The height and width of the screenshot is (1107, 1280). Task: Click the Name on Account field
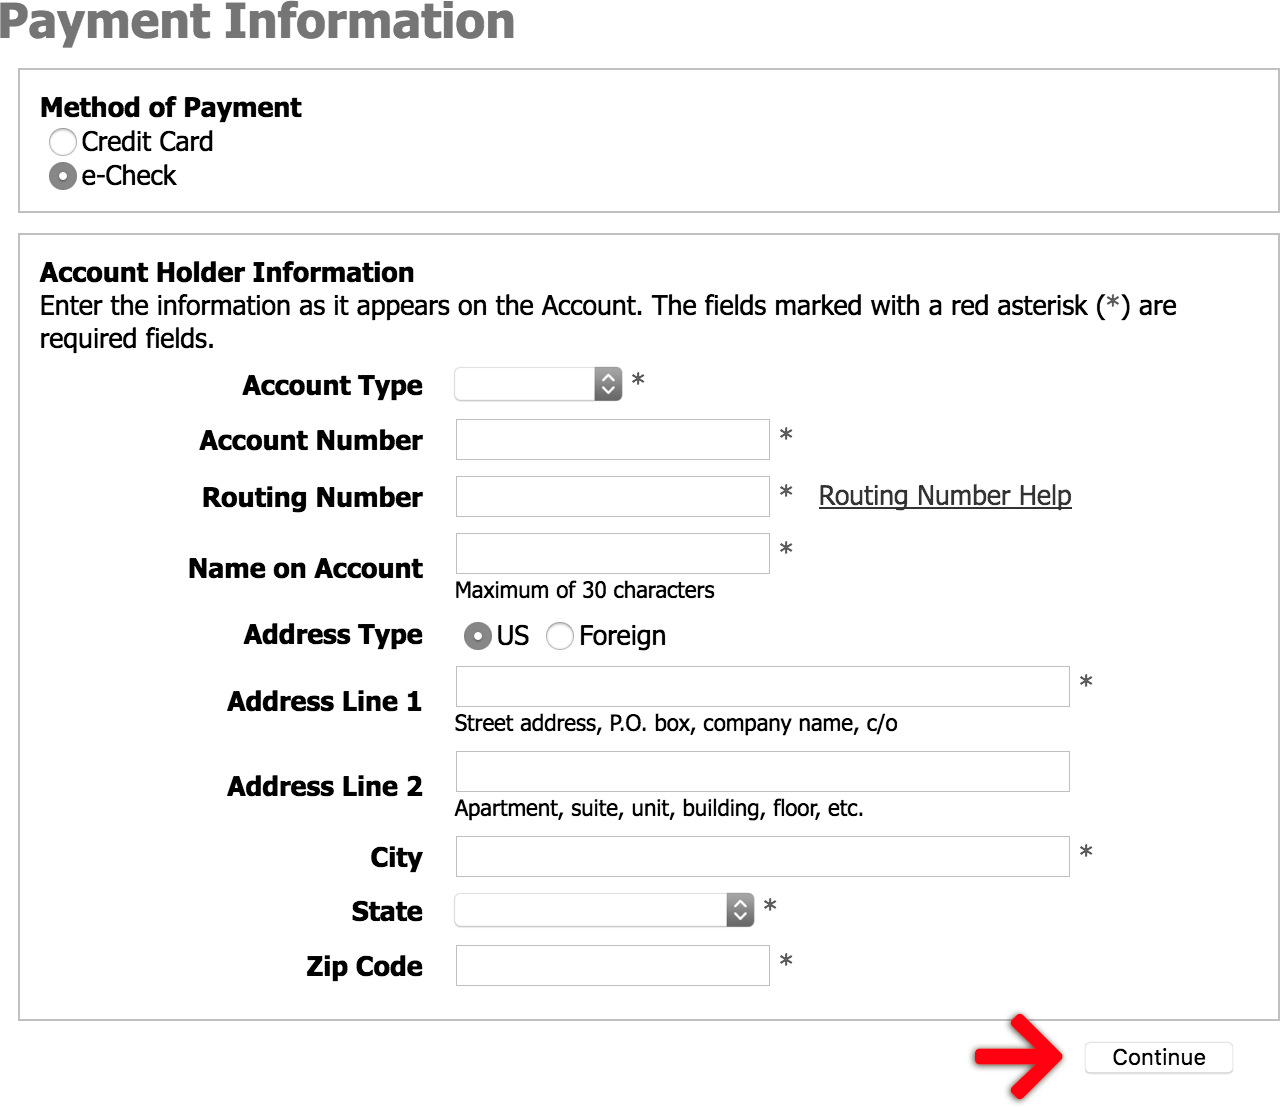point(613,554)
